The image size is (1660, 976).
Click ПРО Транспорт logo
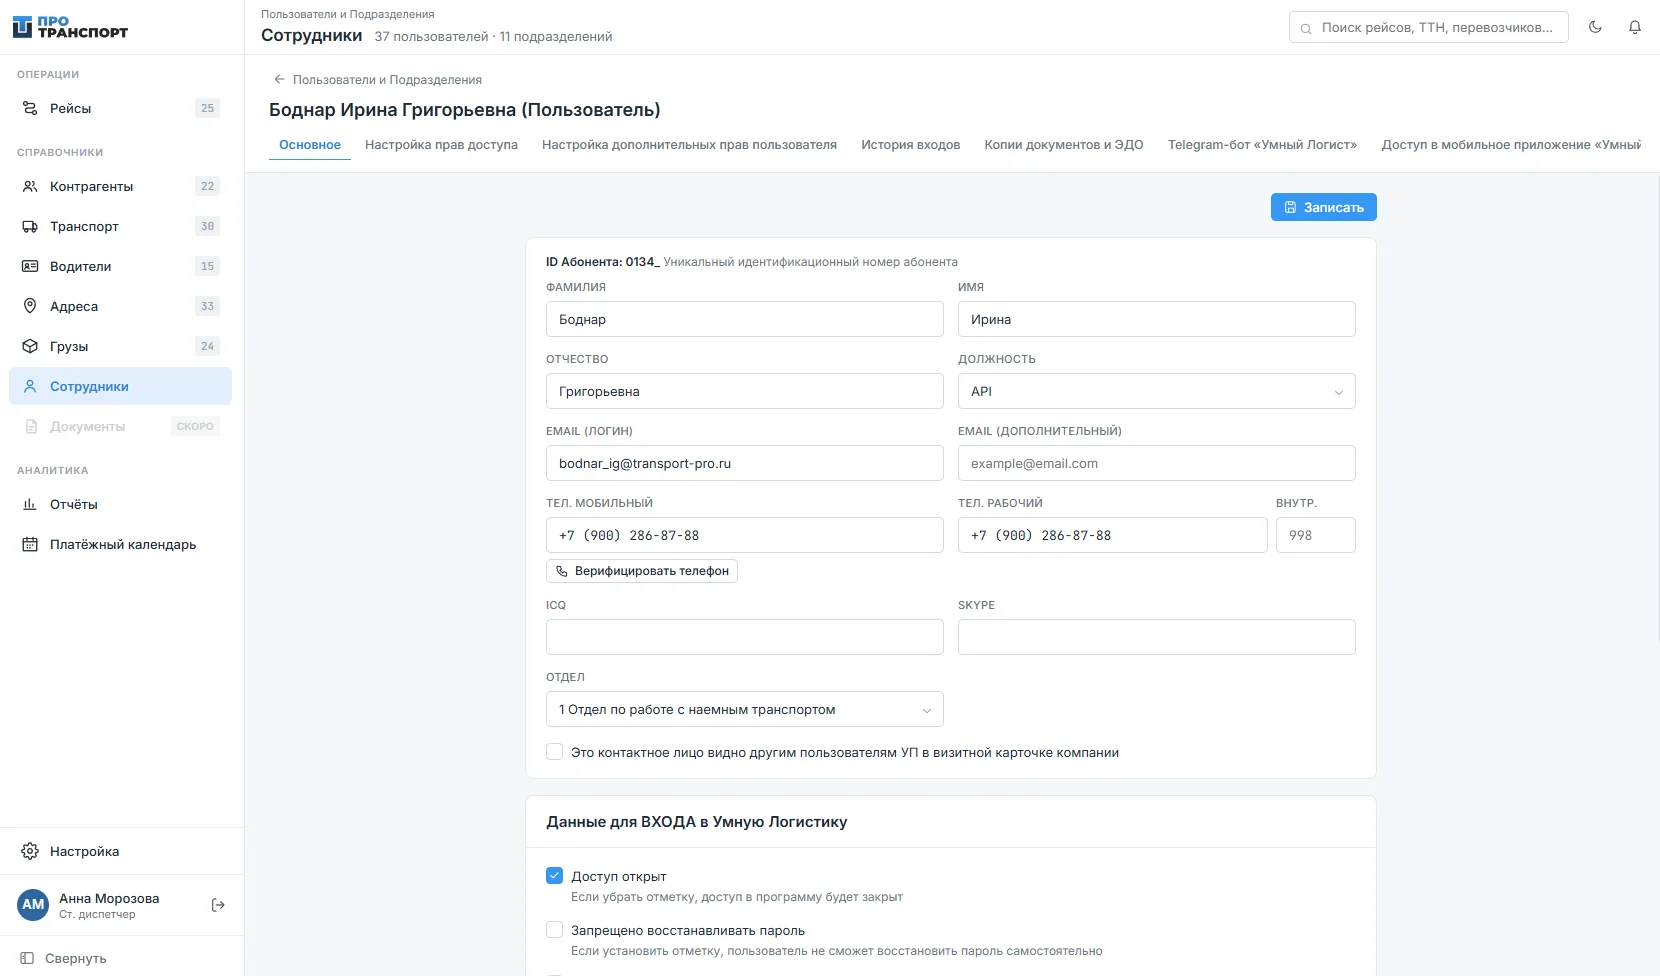70,27
